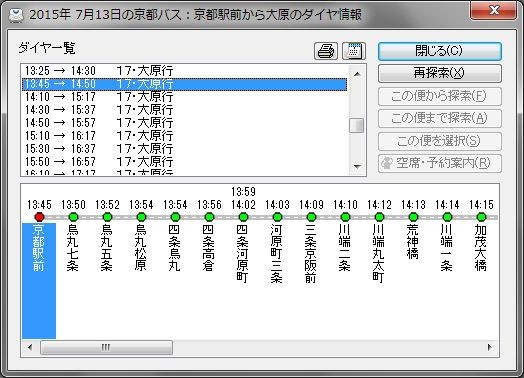Viewport: 524px width, 378px height.
Task: Click the 再探索(X) button
Action: coord(440,73)
